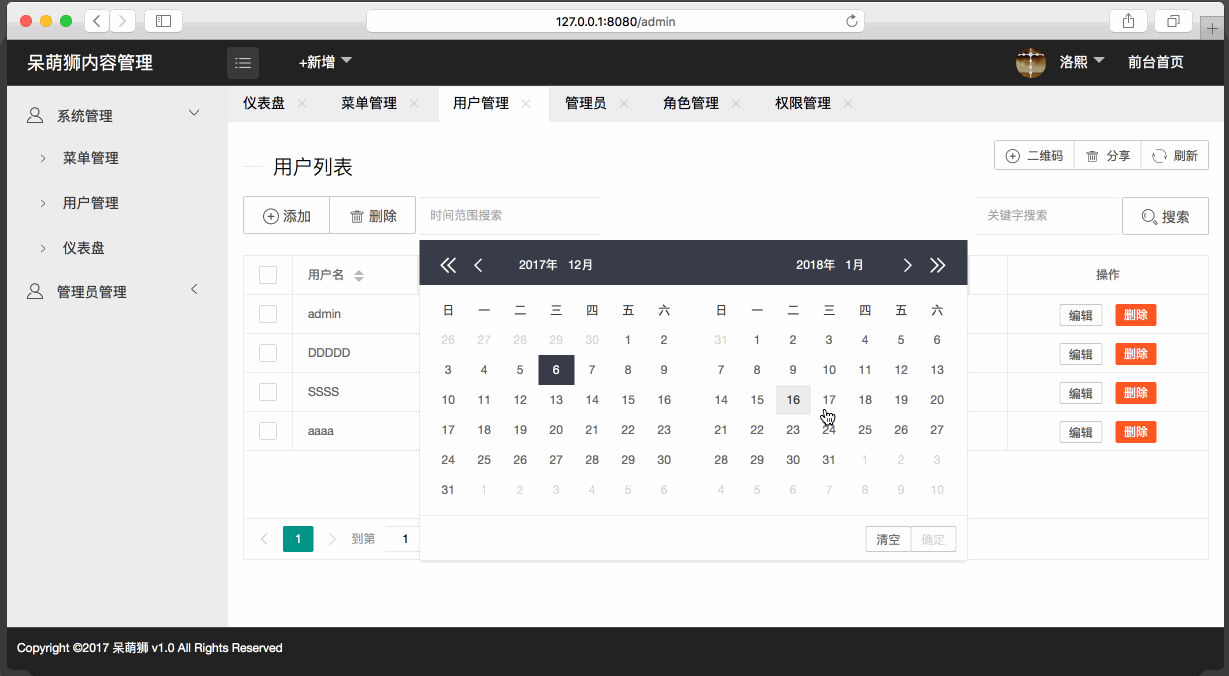Click the 二维码 button
This screenshot has width=1229, height=676.
pos(1034,155)
